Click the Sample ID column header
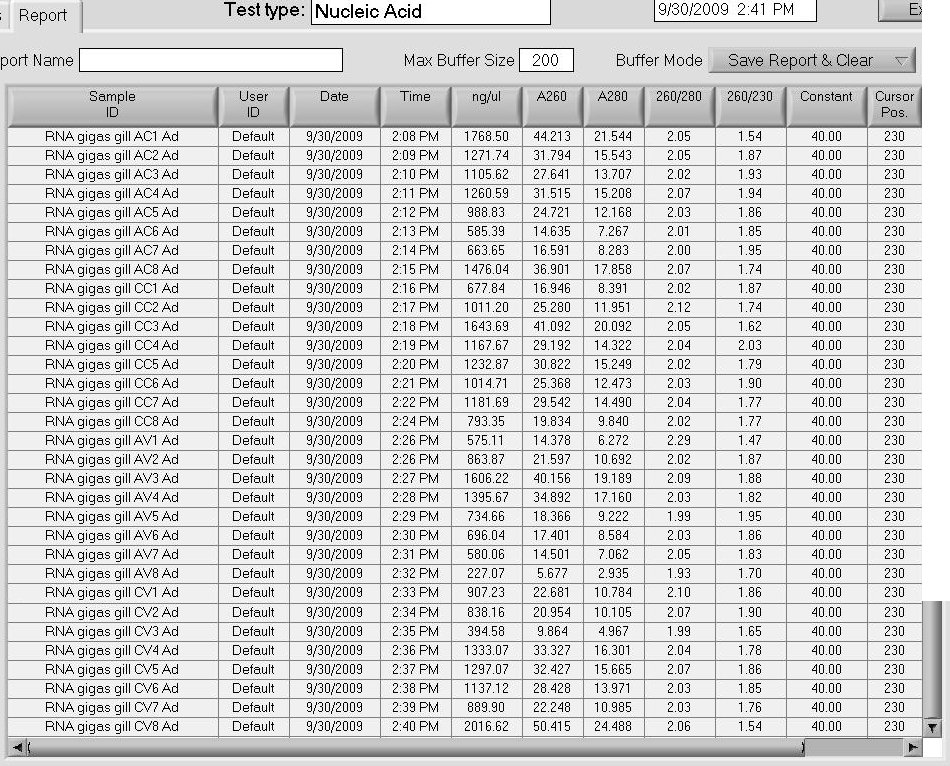This screenshot has width=950, height=766. tap(112, 105)
